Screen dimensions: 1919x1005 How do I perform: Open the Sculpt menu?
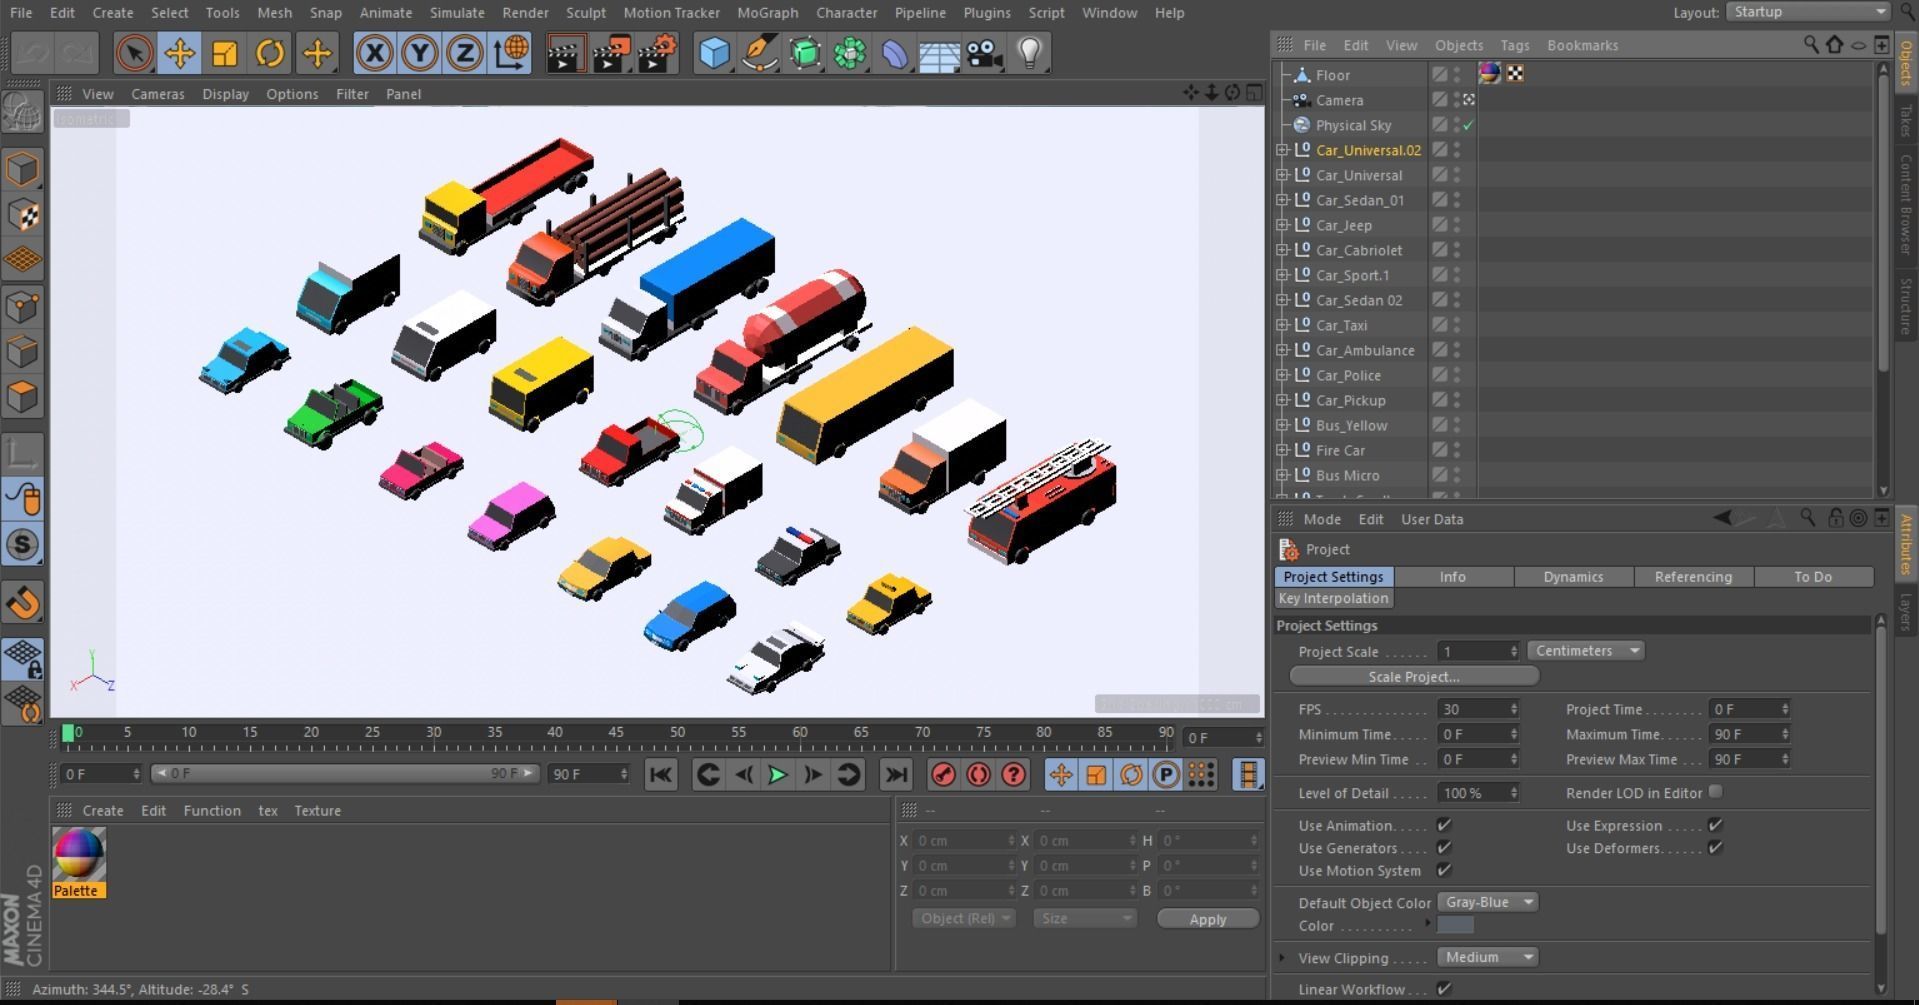click(586, 13)
